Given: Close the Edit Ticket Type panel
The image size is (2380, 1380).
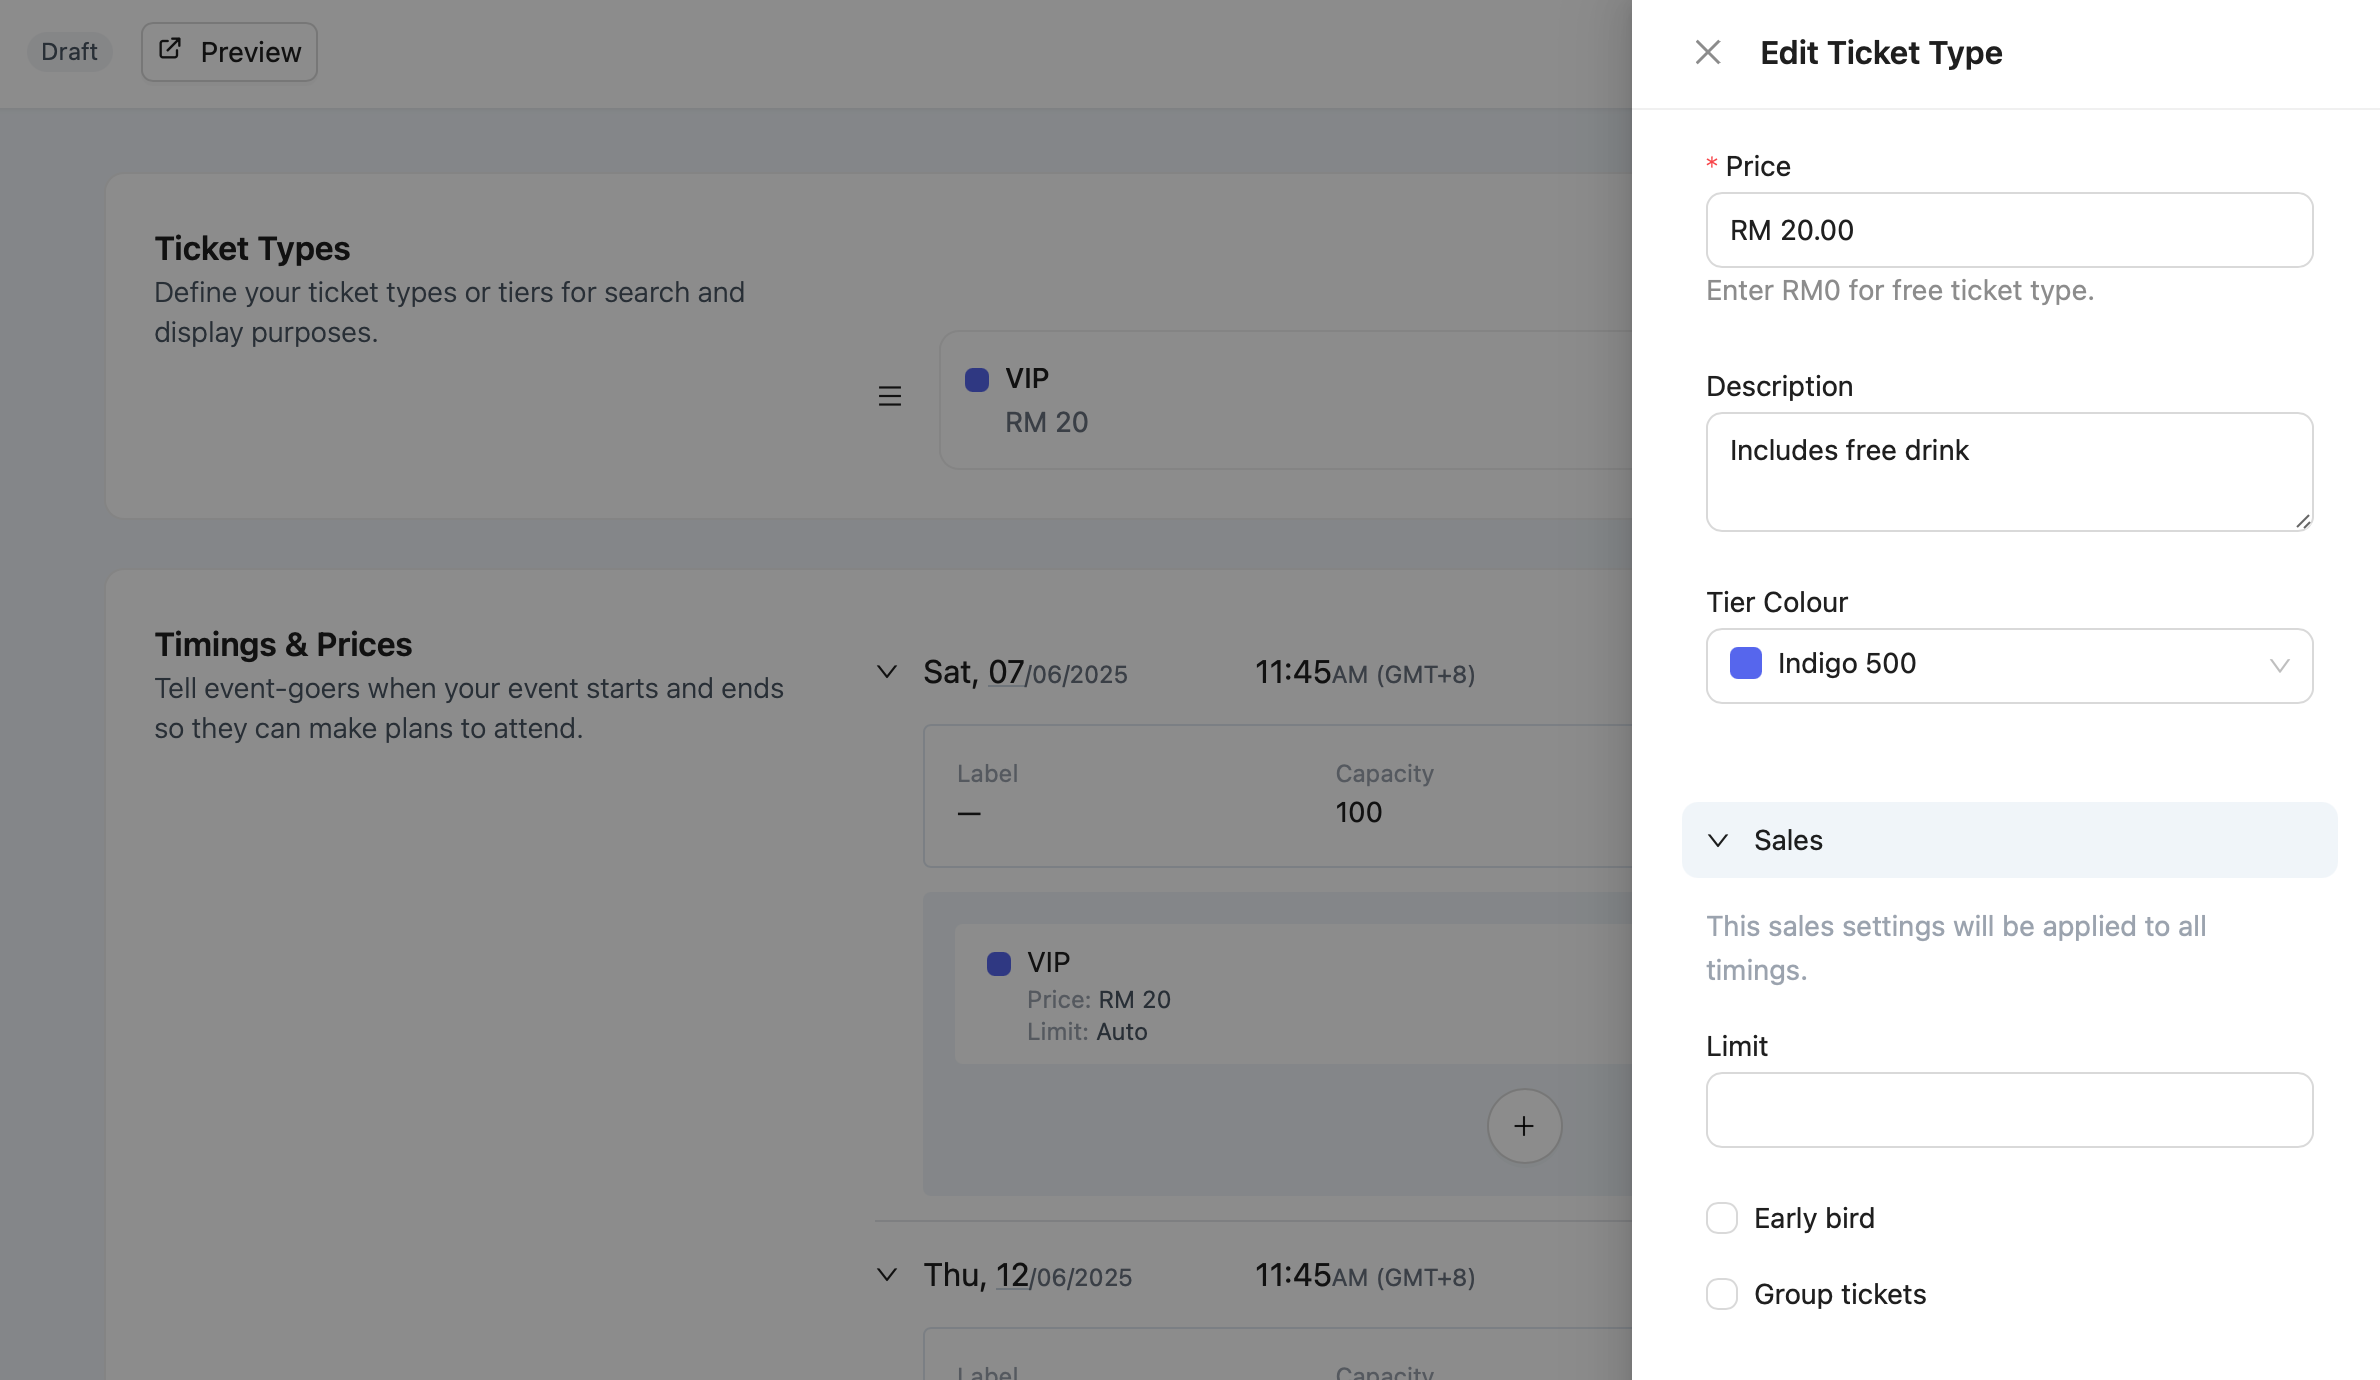Looking at the screenshot, I should [1708, 52].
